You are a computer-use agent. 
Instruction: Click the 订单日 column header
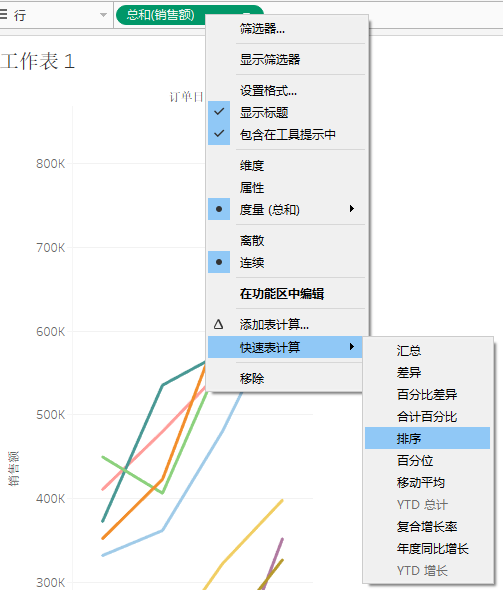coord(186,97)
